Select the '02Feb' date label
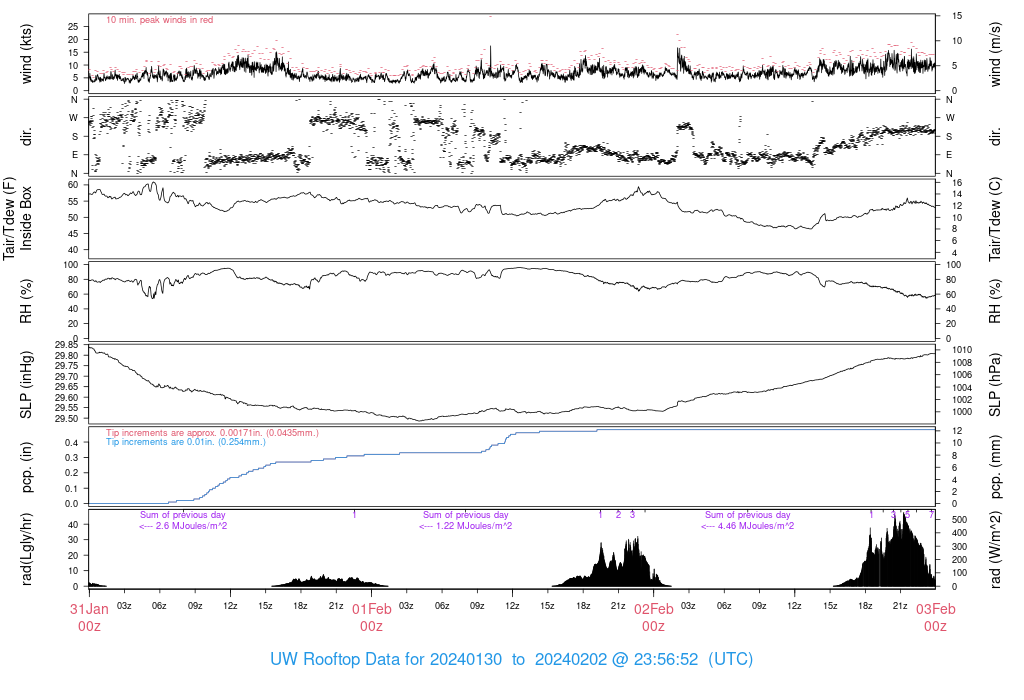Viewport: 1024px width, 700px height. [x=654, y=609]
